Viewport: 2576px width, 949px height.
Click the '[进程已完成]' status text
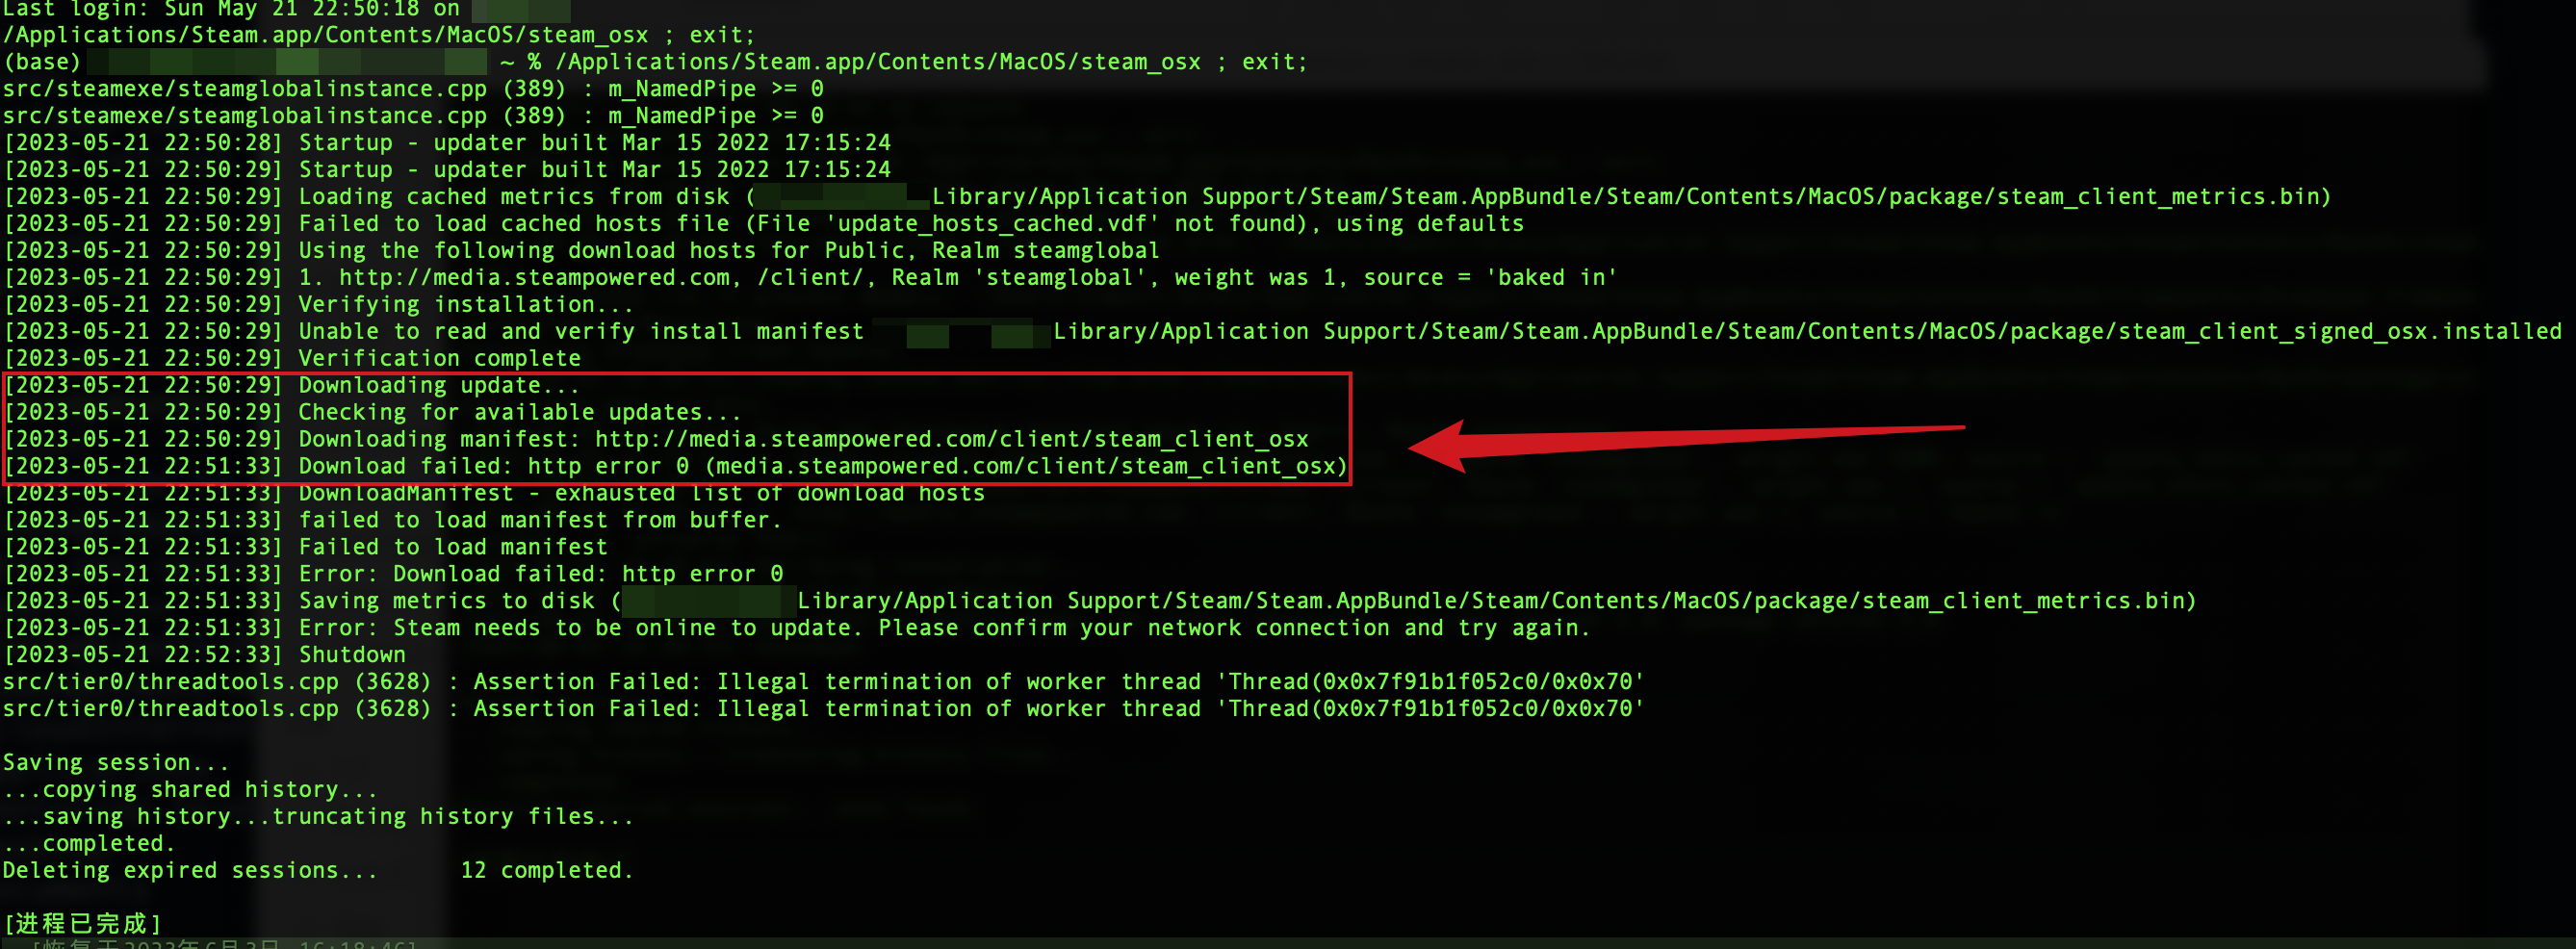tap(82, 923)
